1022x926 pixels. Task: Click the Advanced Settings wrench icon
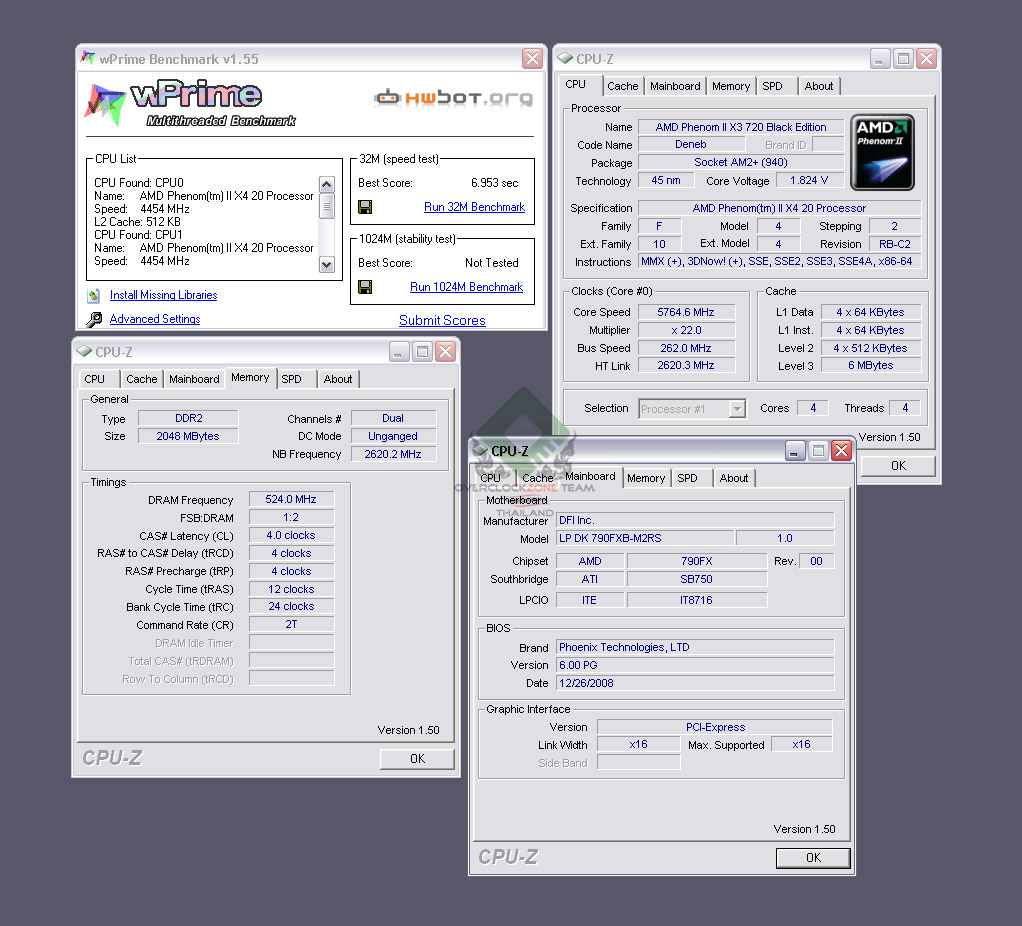pos(94,319)
